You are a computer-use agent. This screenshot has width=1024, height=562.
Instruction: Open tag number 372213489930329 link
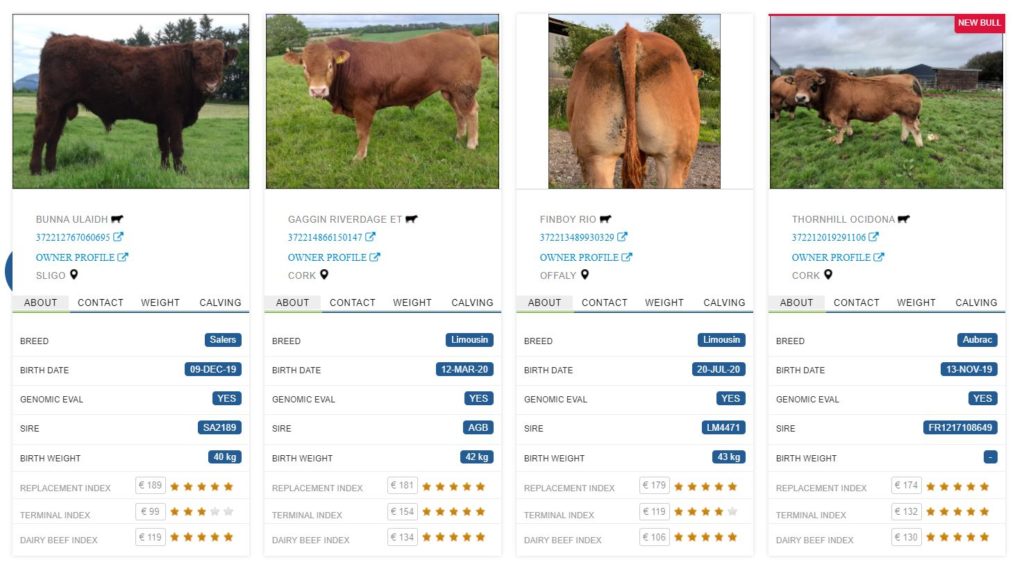[x=577, y=238]
